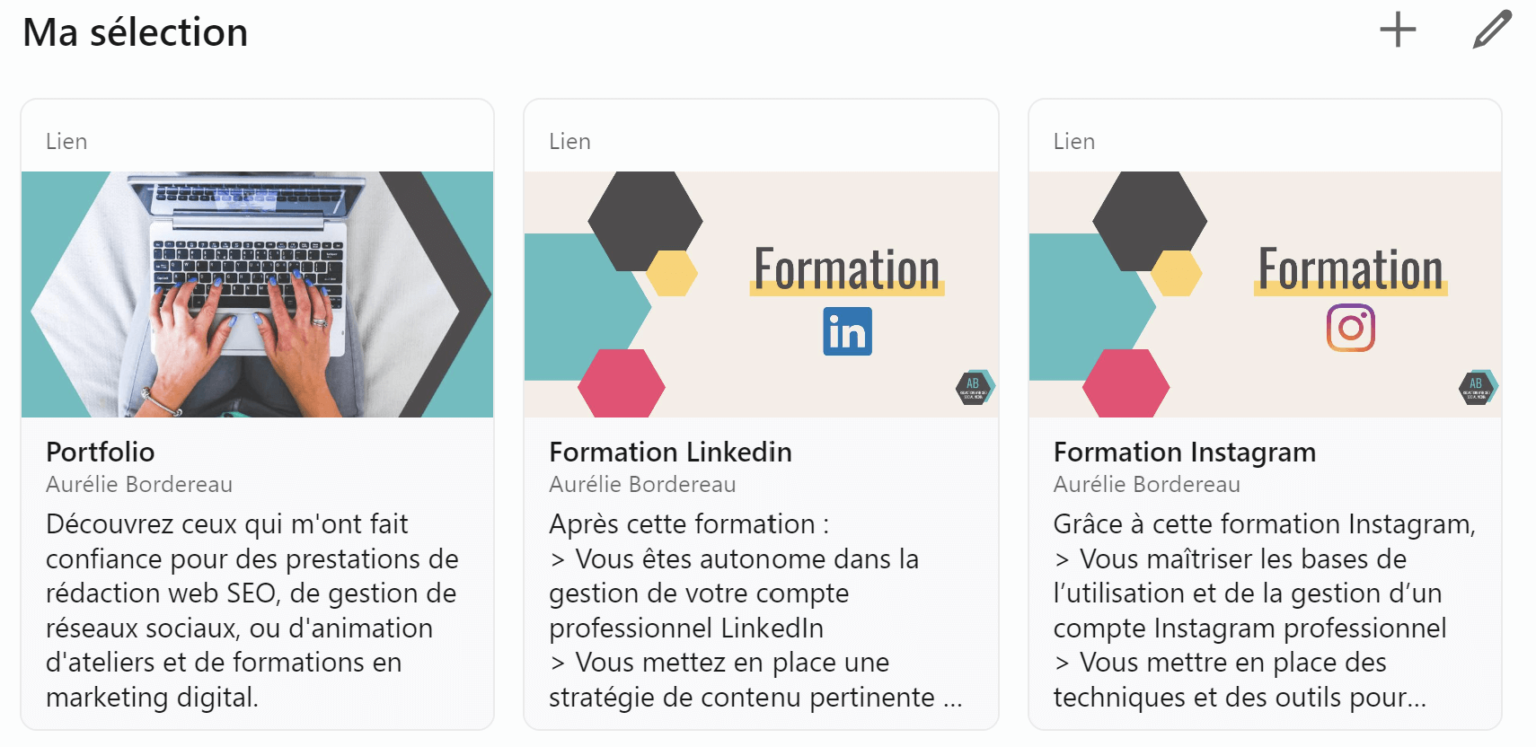Click the Lien label on the Portfolio card
The height and width of the screenshot is (747, 1536).
click(66, 141)
